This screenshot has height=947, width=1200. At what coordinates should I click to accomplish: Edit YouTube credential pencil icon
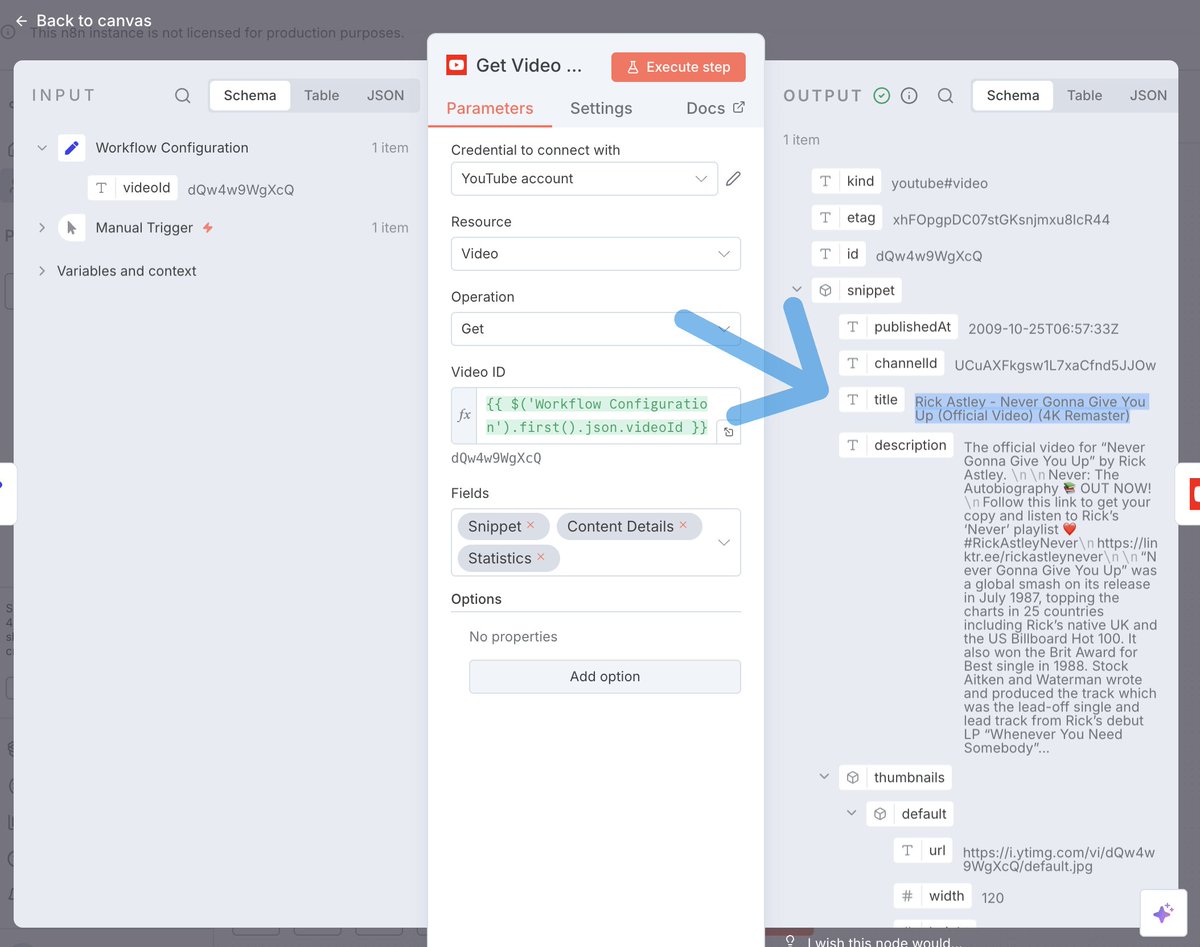click(733, 179)
